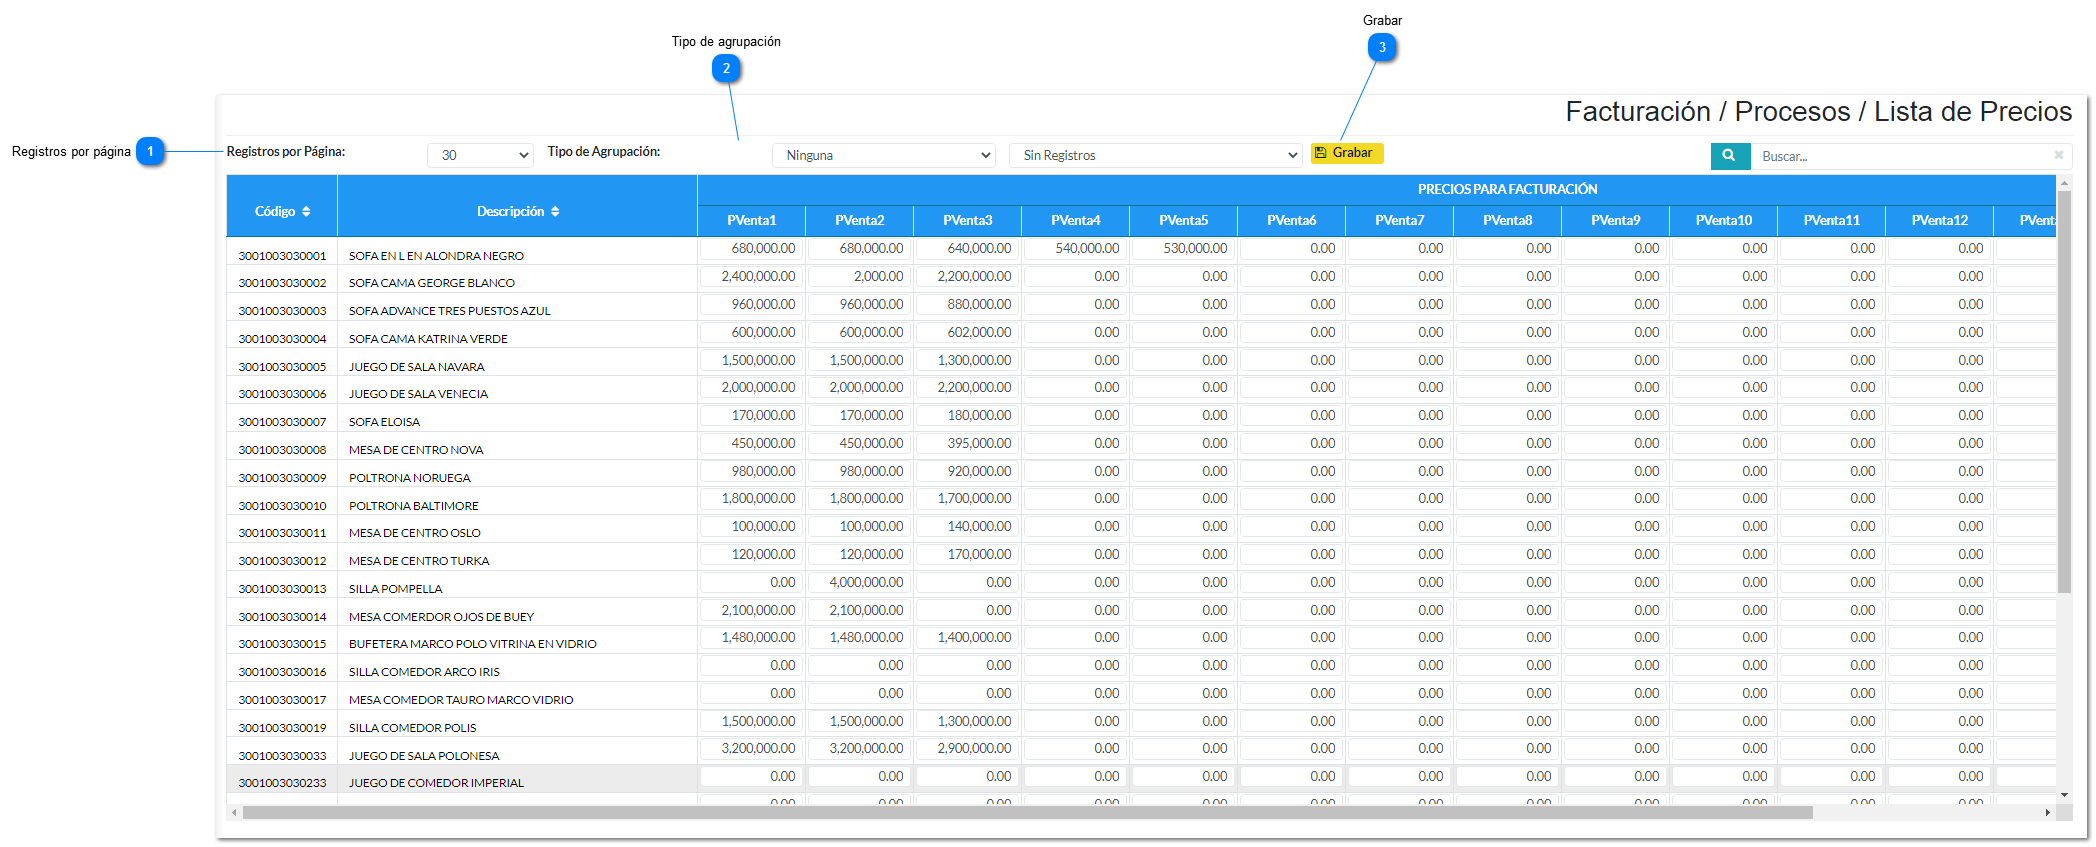Image resolution: width=2096 pixels, height=847 pixels.
Task: Select description SILLA COMEDOR ARCO IRIS
Action: (x=424, y=672)
